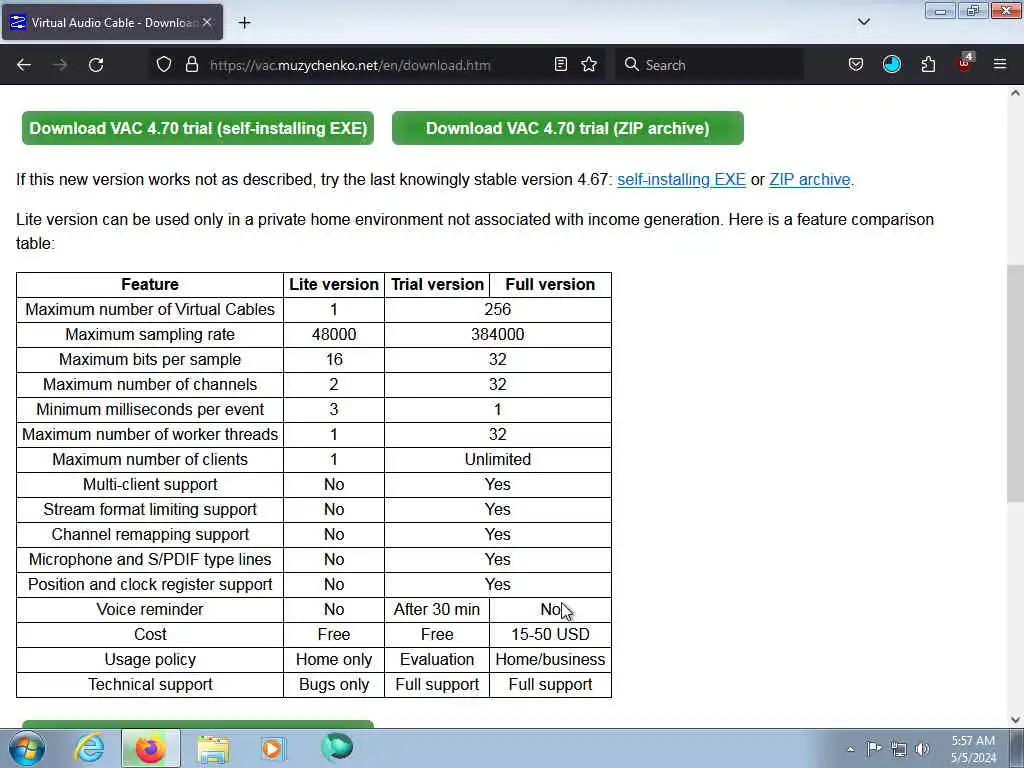
Task: Open the Pocket save icon
Action: 856,65
